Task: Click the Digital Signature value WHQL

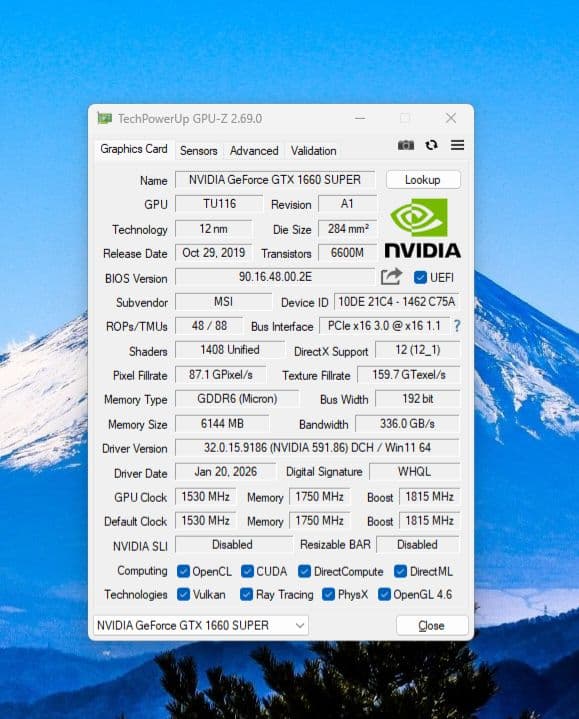Action: click(414, 472)
